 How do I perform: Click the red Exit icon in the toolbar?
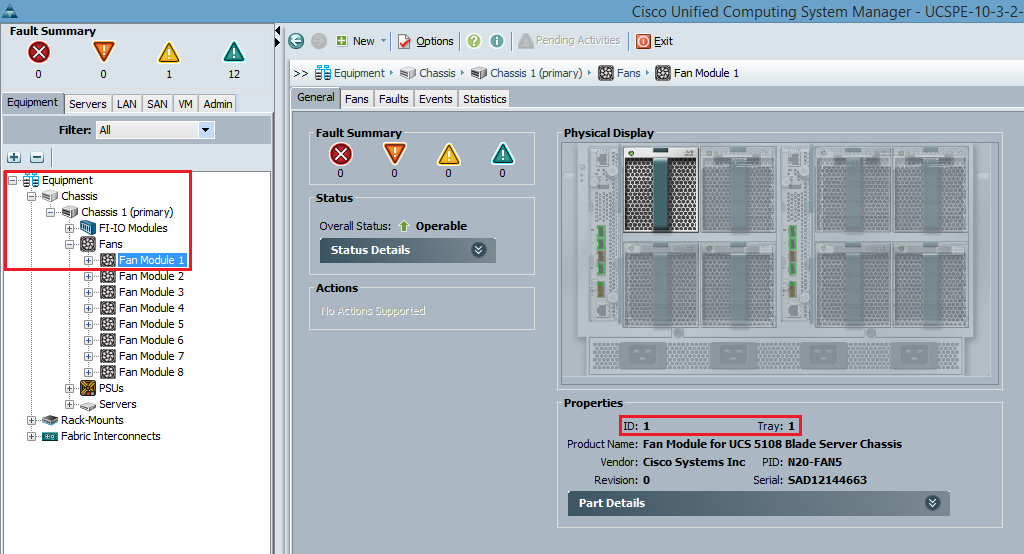tap(643, 41)
